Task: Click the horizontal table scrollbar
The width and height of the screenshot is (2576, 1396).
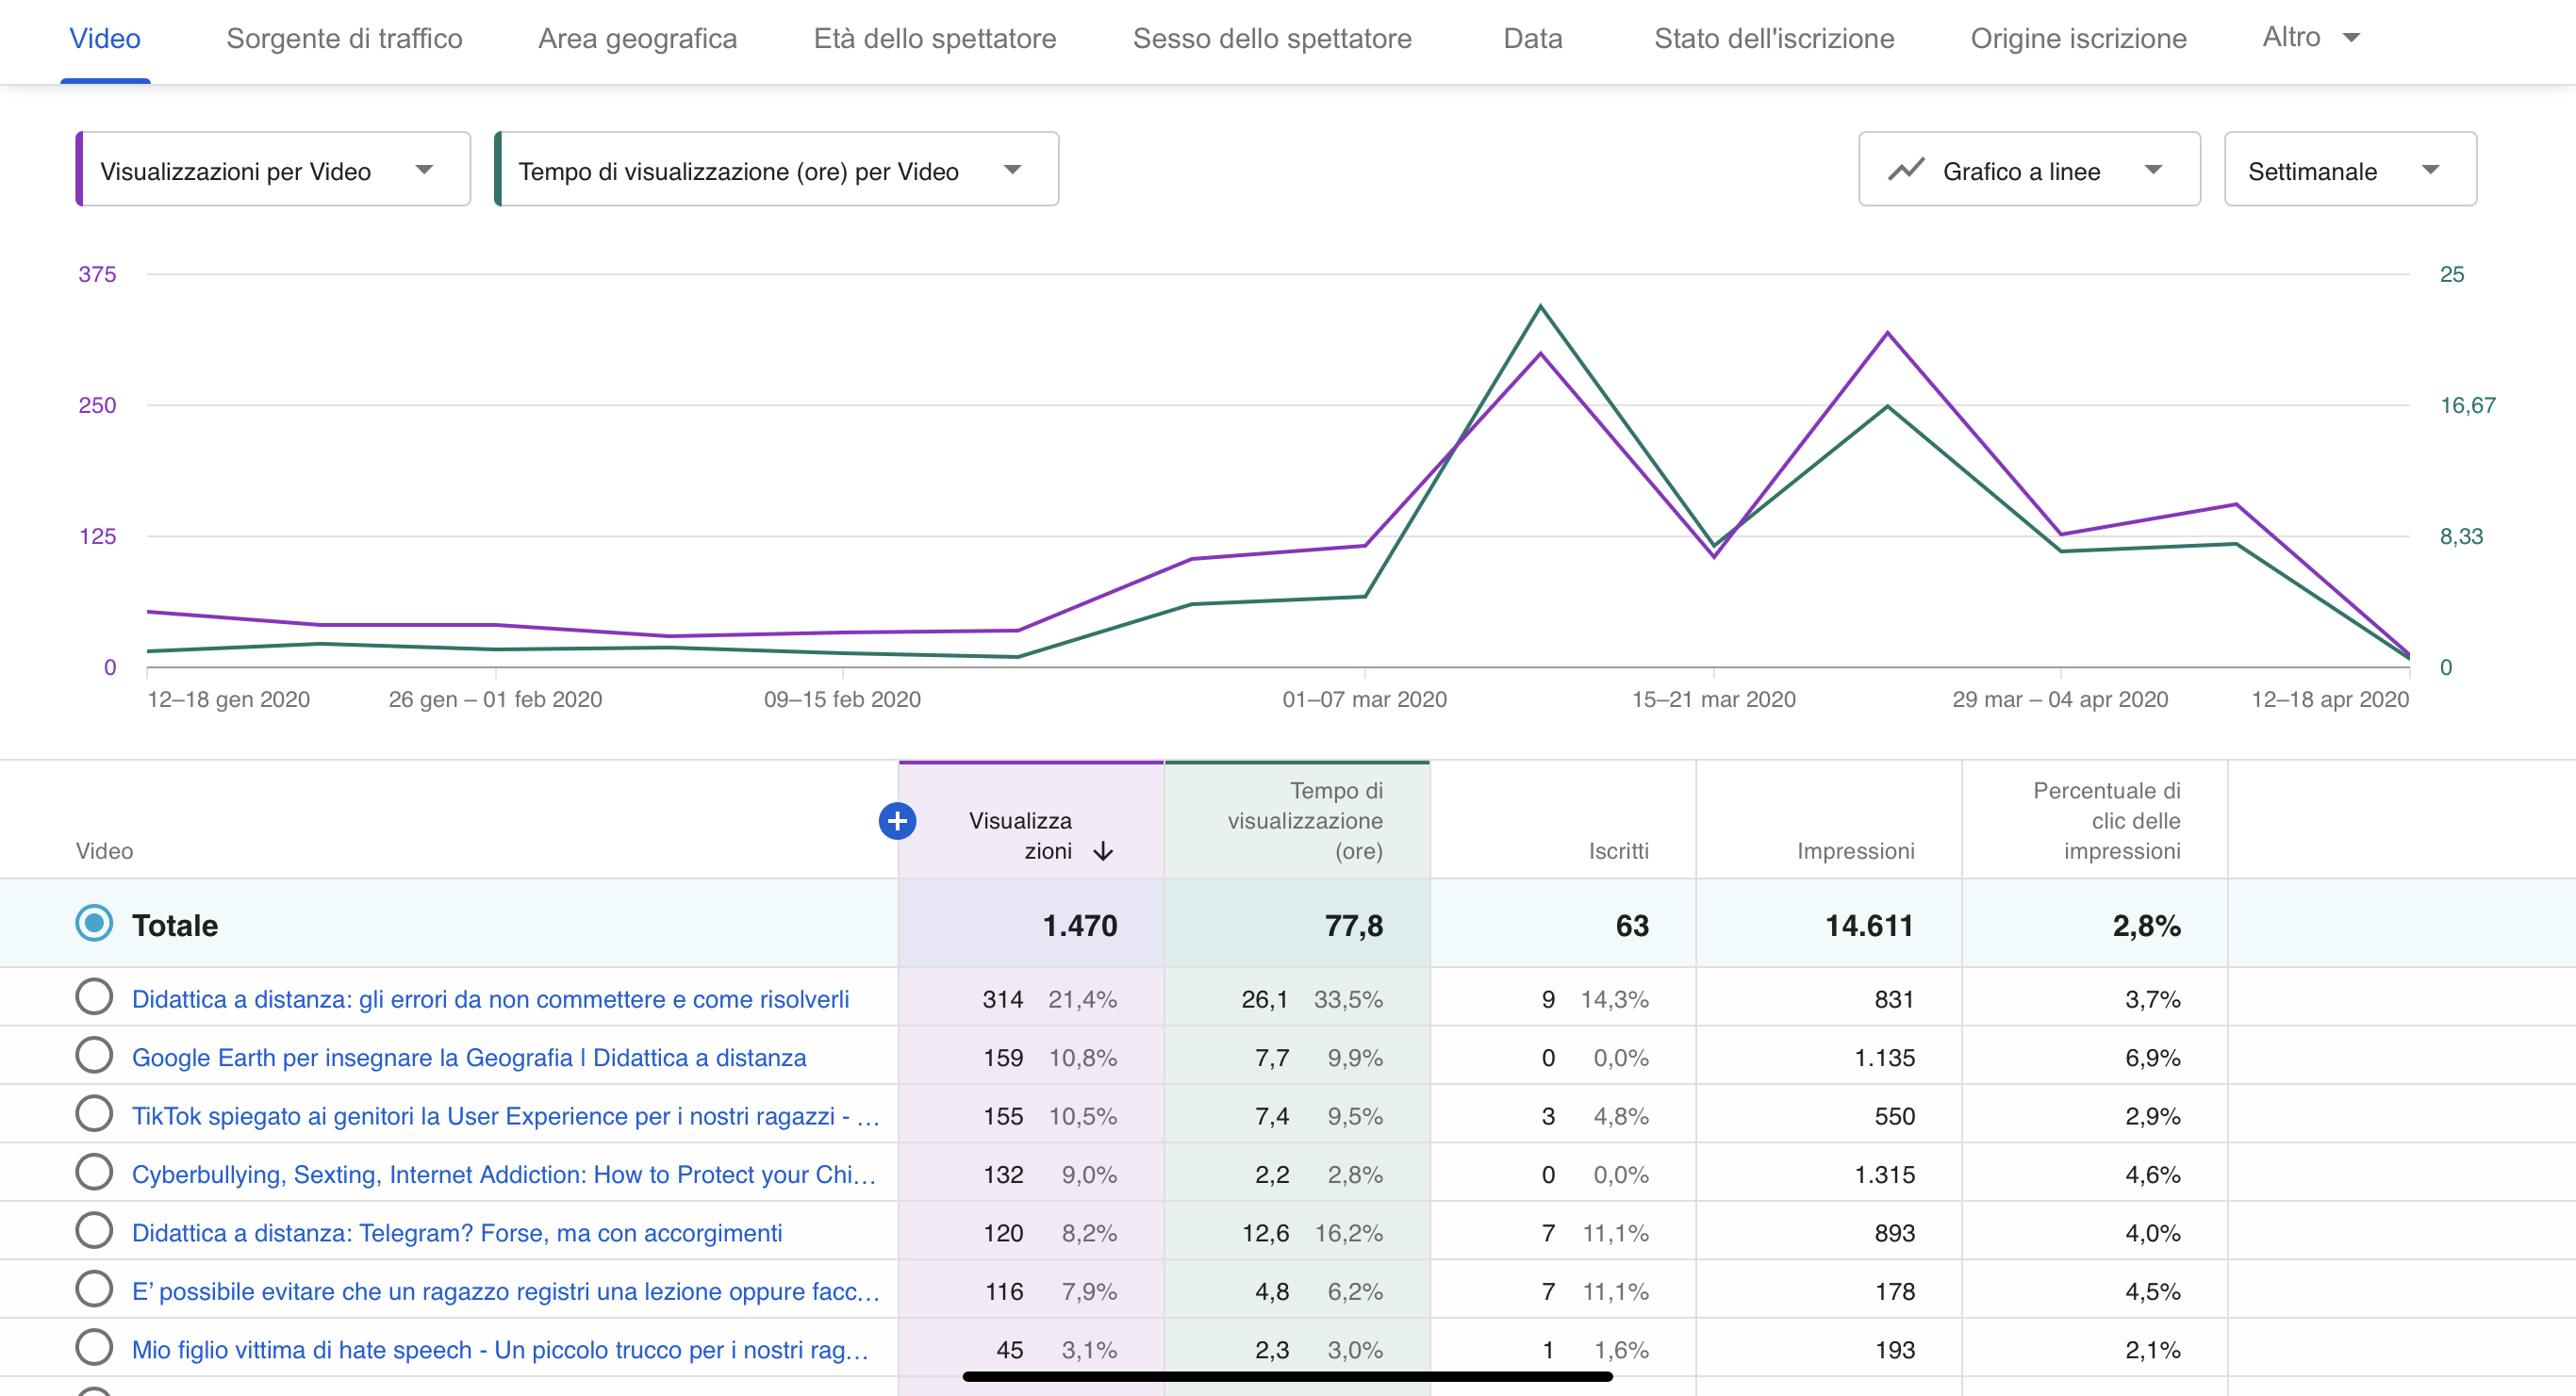Action: 1286,1377
